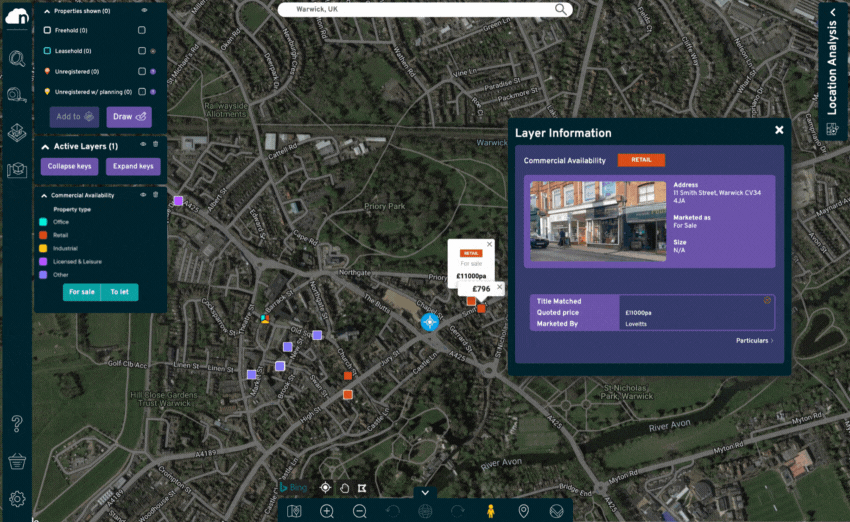Click the Draw button
Screen dimensions: 850x522
[x=129, y=117]
